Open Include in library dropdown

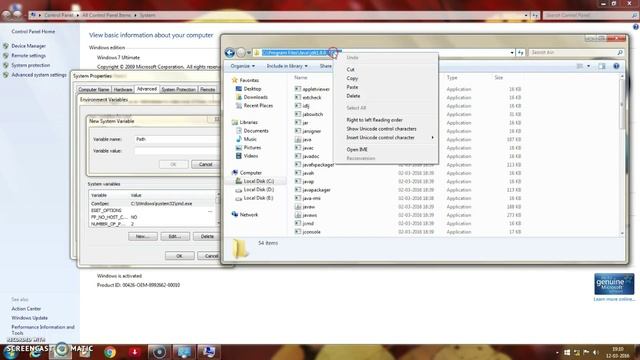point(287,66)
